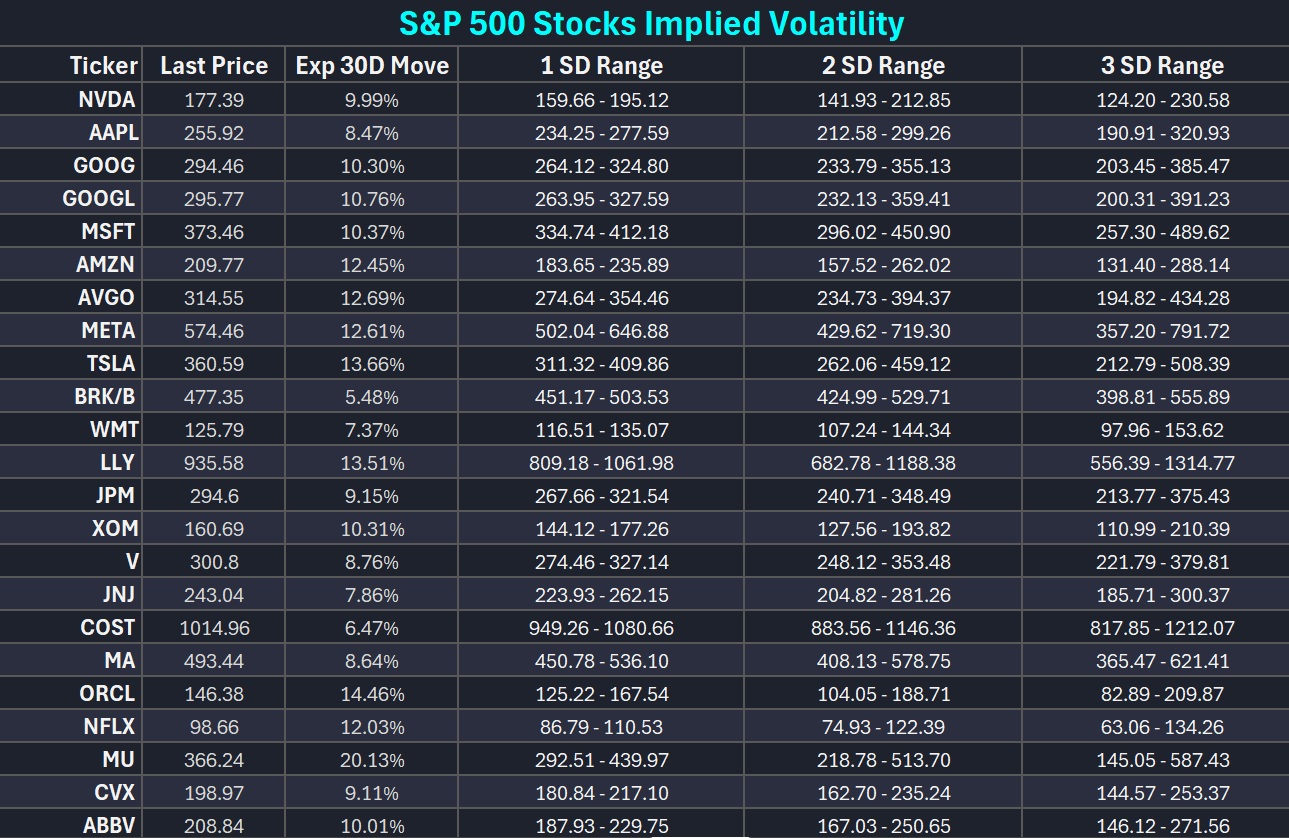
Task: Select LLY 1 SD range cell
Action: pyautogui.click(x=601, y=463)
